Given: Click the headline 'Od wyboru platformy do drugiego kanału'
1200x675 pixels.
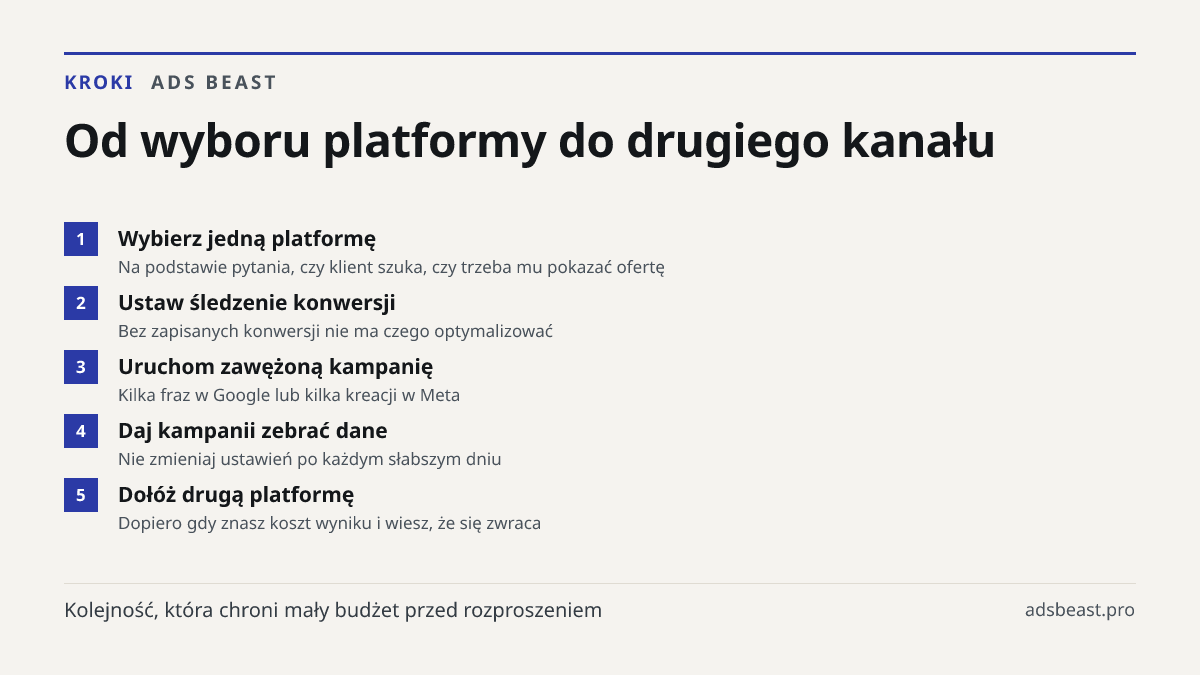Looking at the screenshot, I should 530,142.
